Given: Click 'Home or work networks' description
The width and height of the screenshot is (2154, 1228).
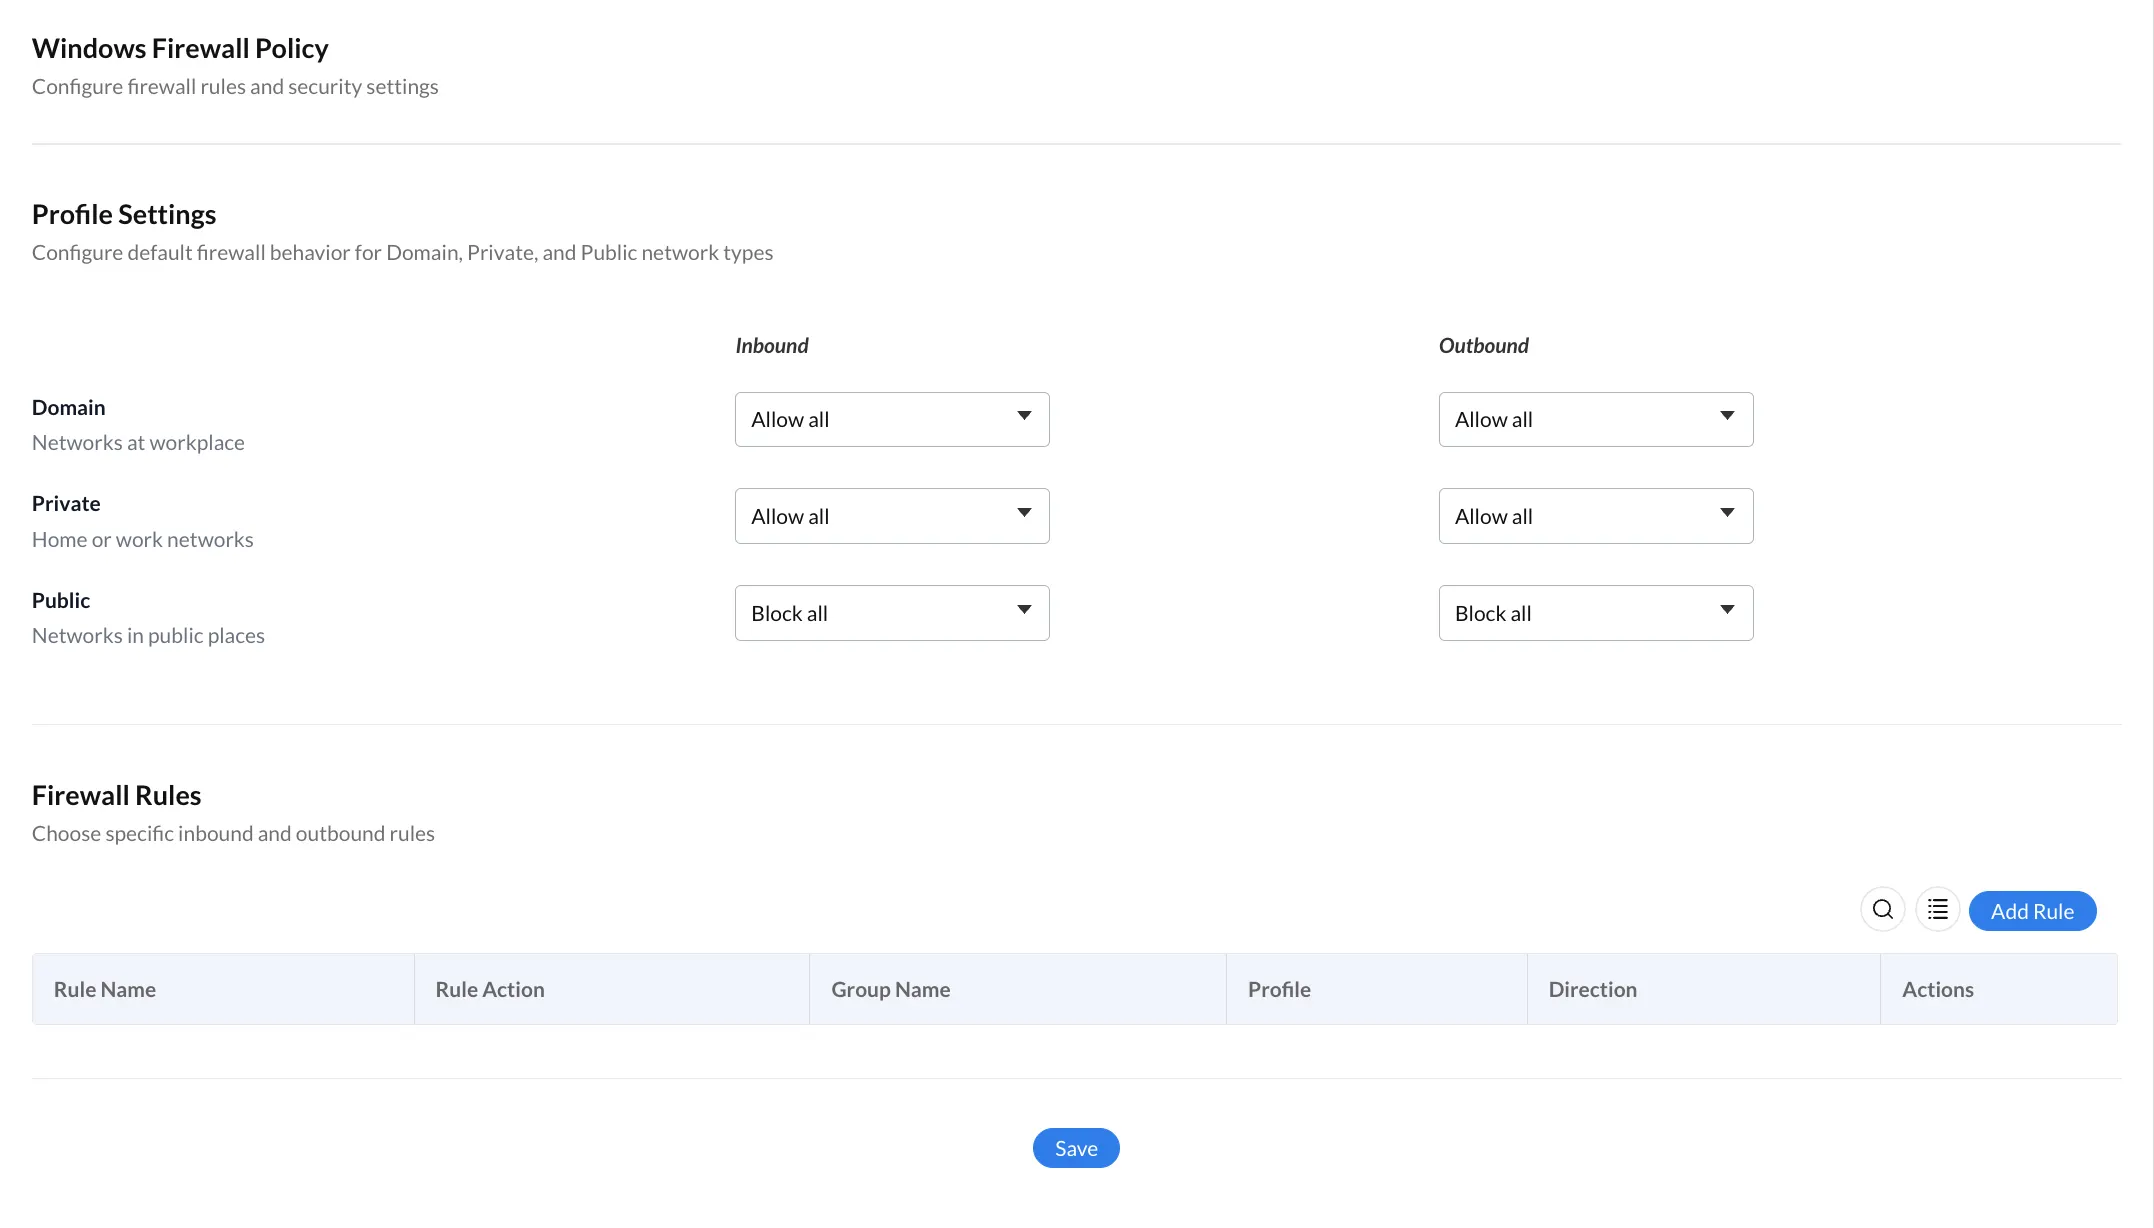Looking at the screenshot, I should pyautogui.click(x=143, y=539).
